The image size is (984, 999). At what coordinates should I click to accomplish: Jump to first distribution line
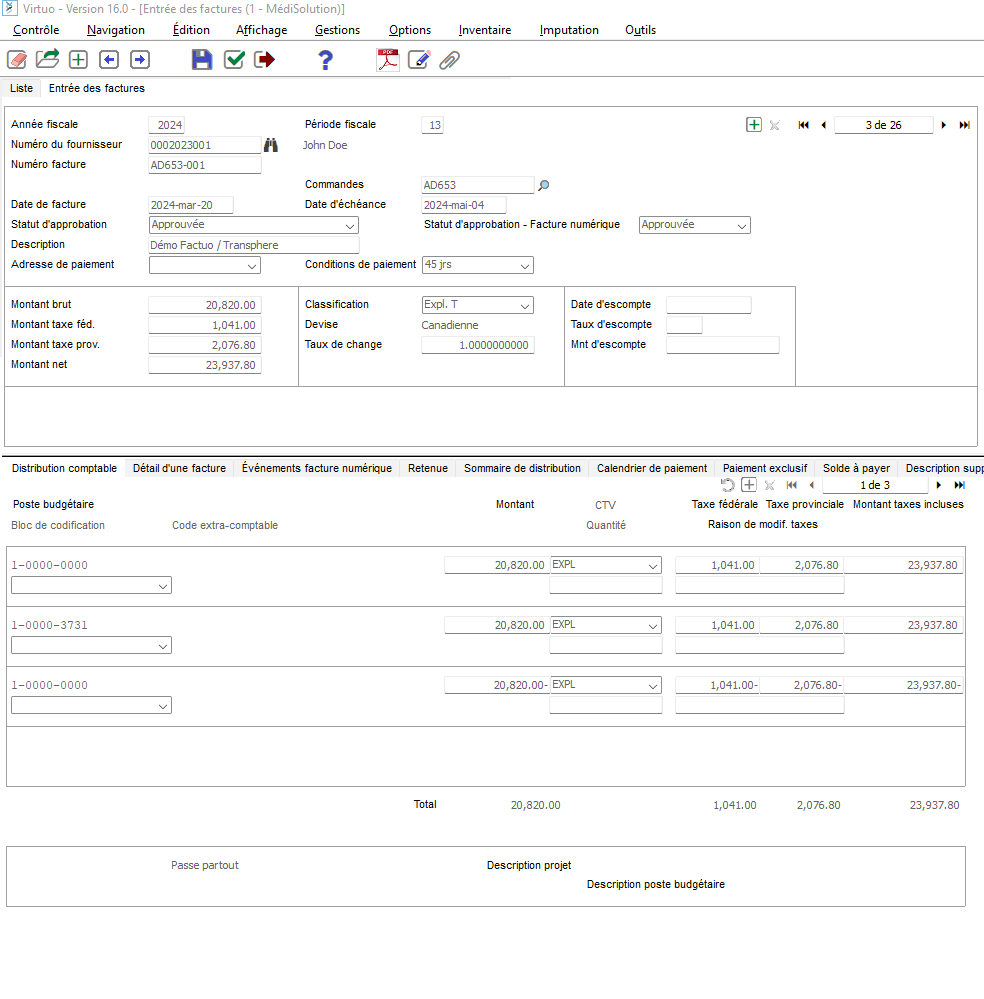click(x=792, y=485)
